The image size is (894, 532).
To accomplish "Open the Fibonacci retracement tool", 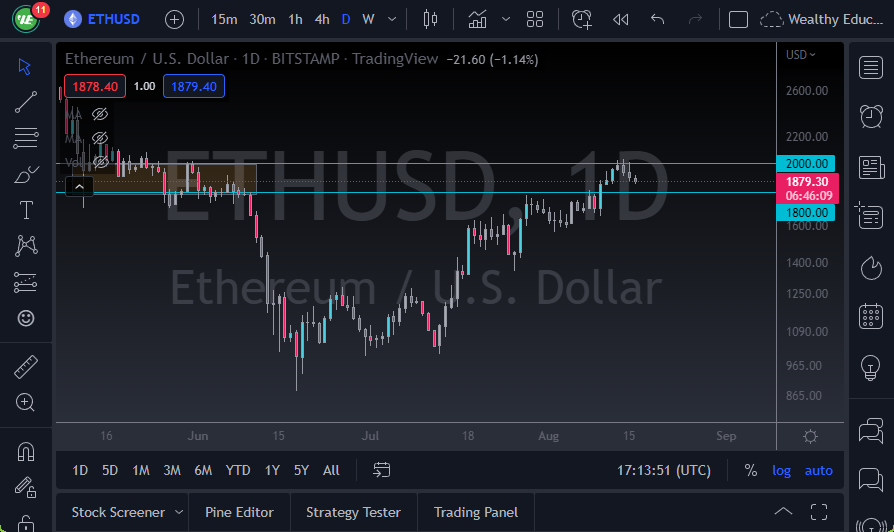I will [26, 137].
